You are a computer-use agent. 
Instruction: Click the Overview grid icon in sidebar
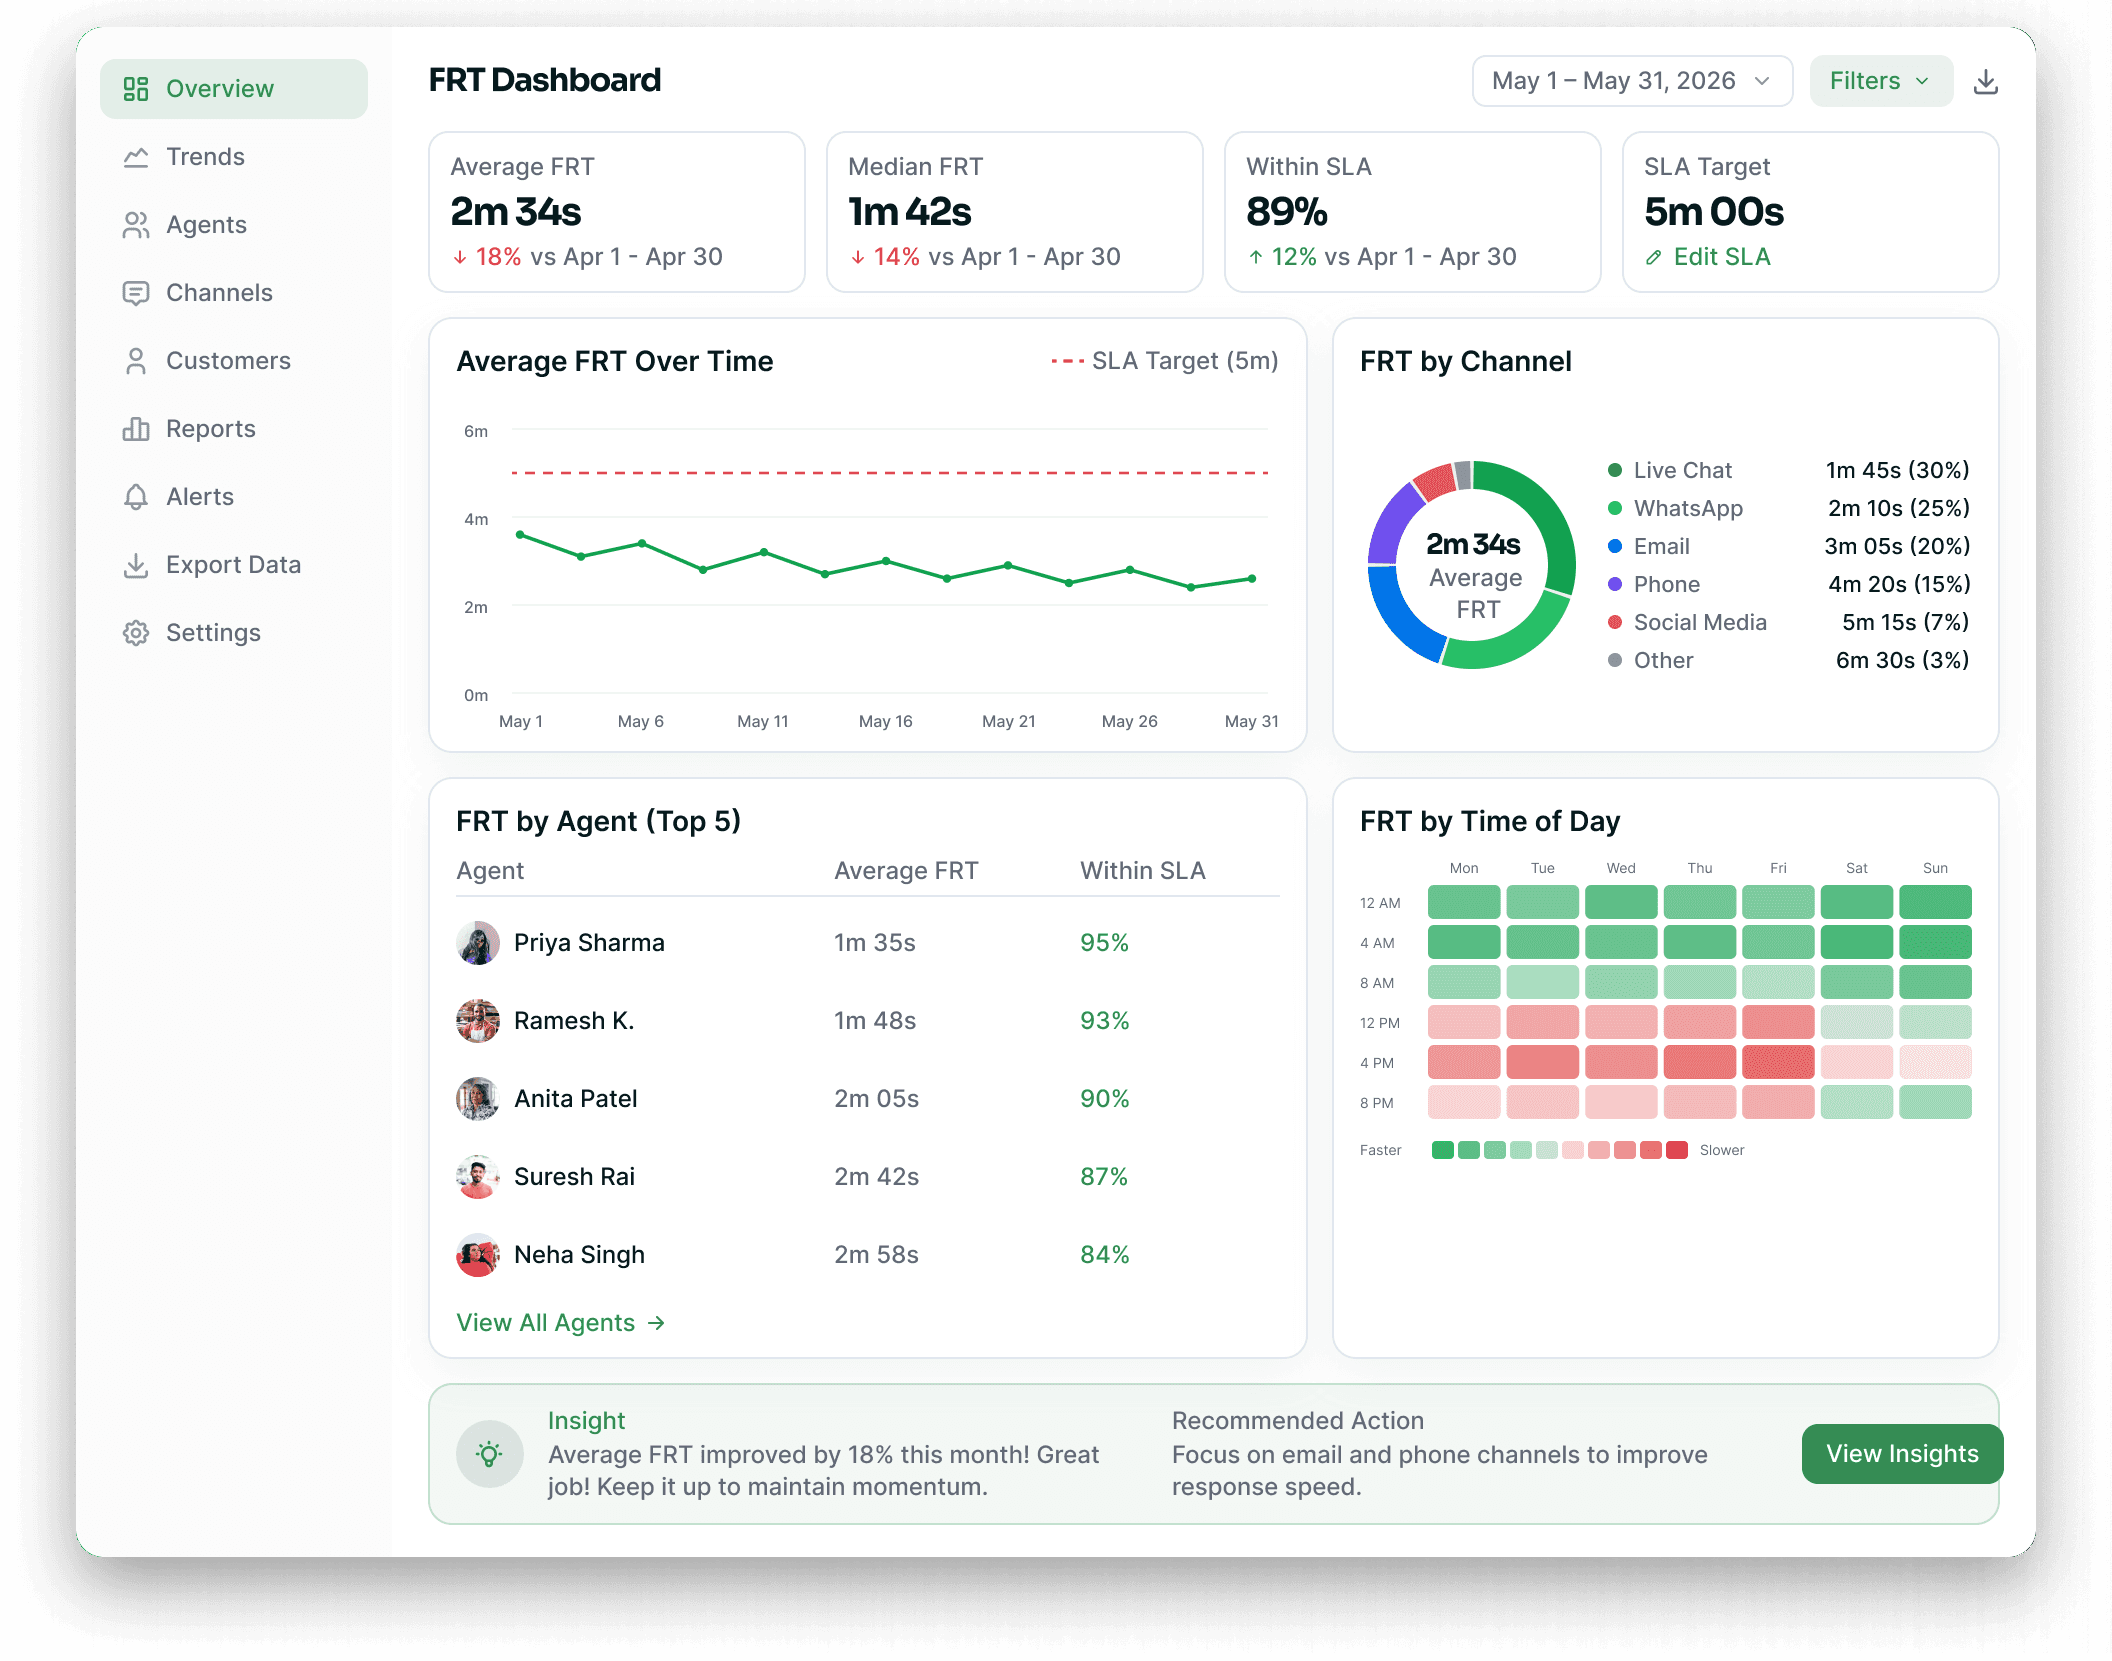(136, 89)
